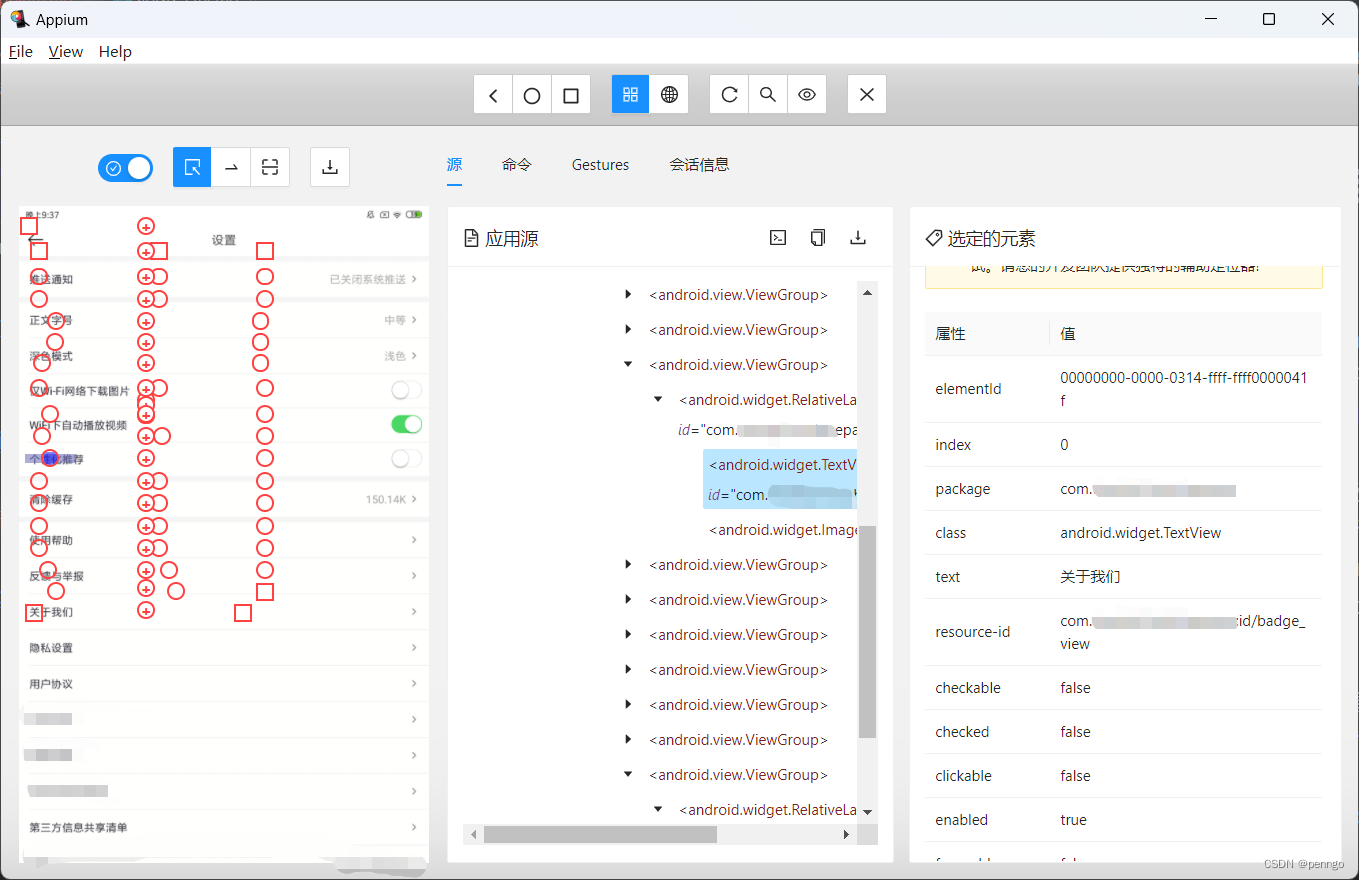Click the 值 column header

(1068, 334)
